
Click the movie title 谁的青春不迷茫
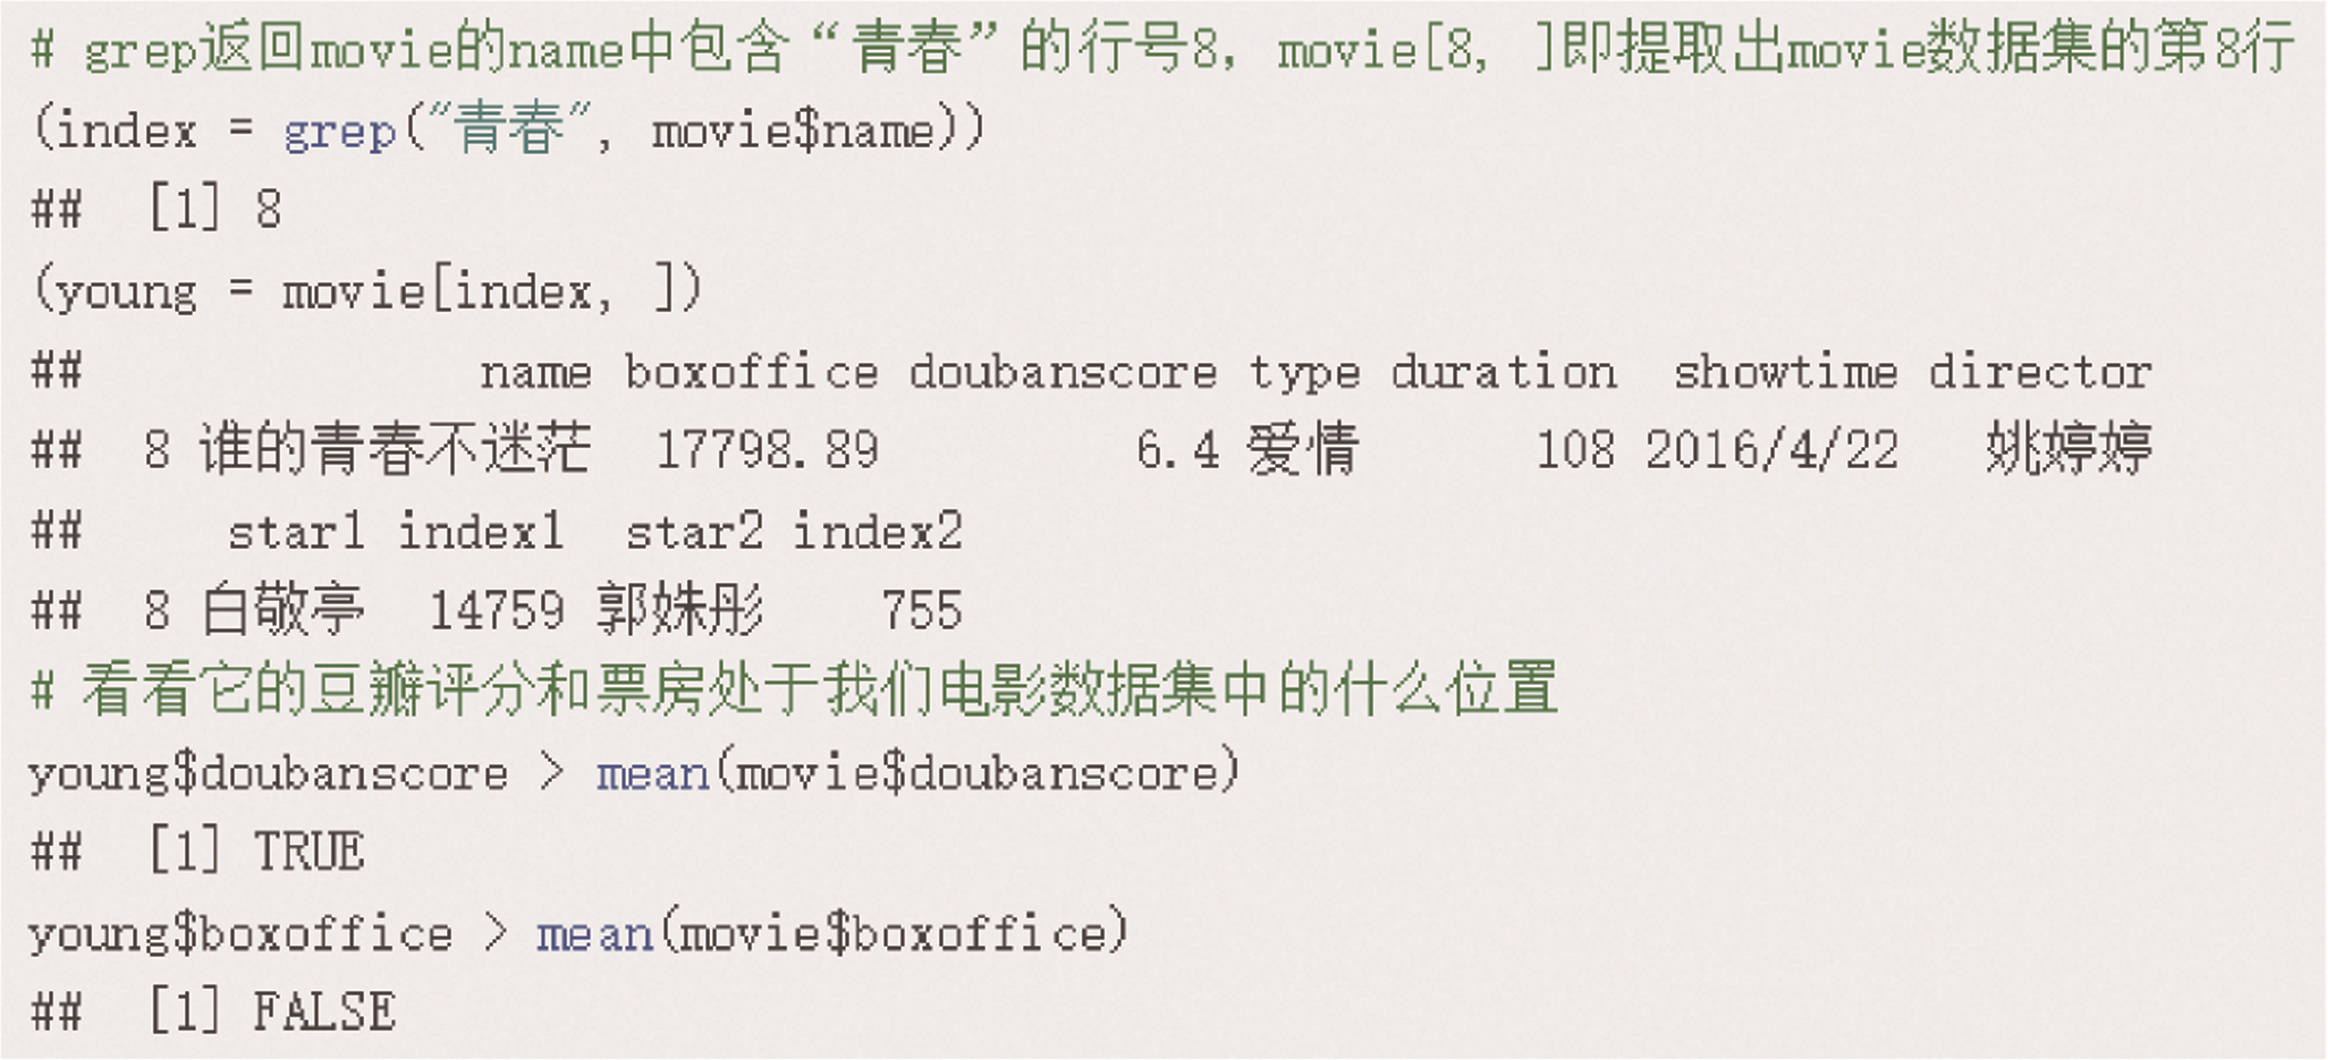pyautogui.click(x=395, y=449)
